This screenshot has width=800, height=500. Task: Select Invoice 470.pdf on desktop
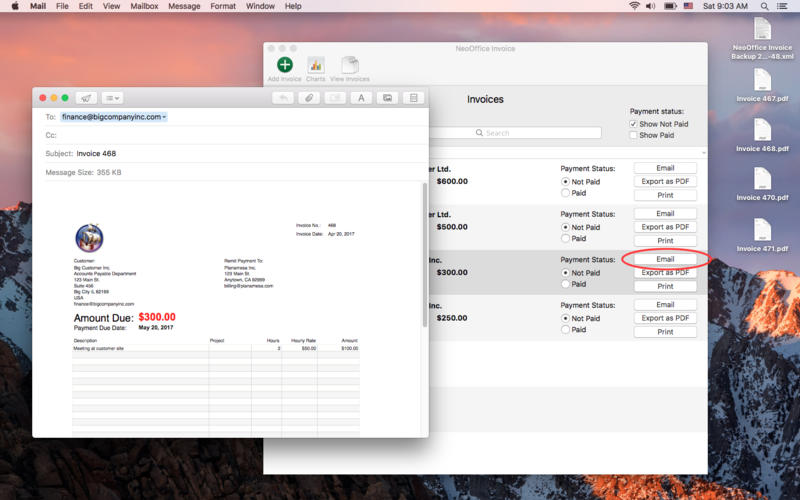point(762,184)
